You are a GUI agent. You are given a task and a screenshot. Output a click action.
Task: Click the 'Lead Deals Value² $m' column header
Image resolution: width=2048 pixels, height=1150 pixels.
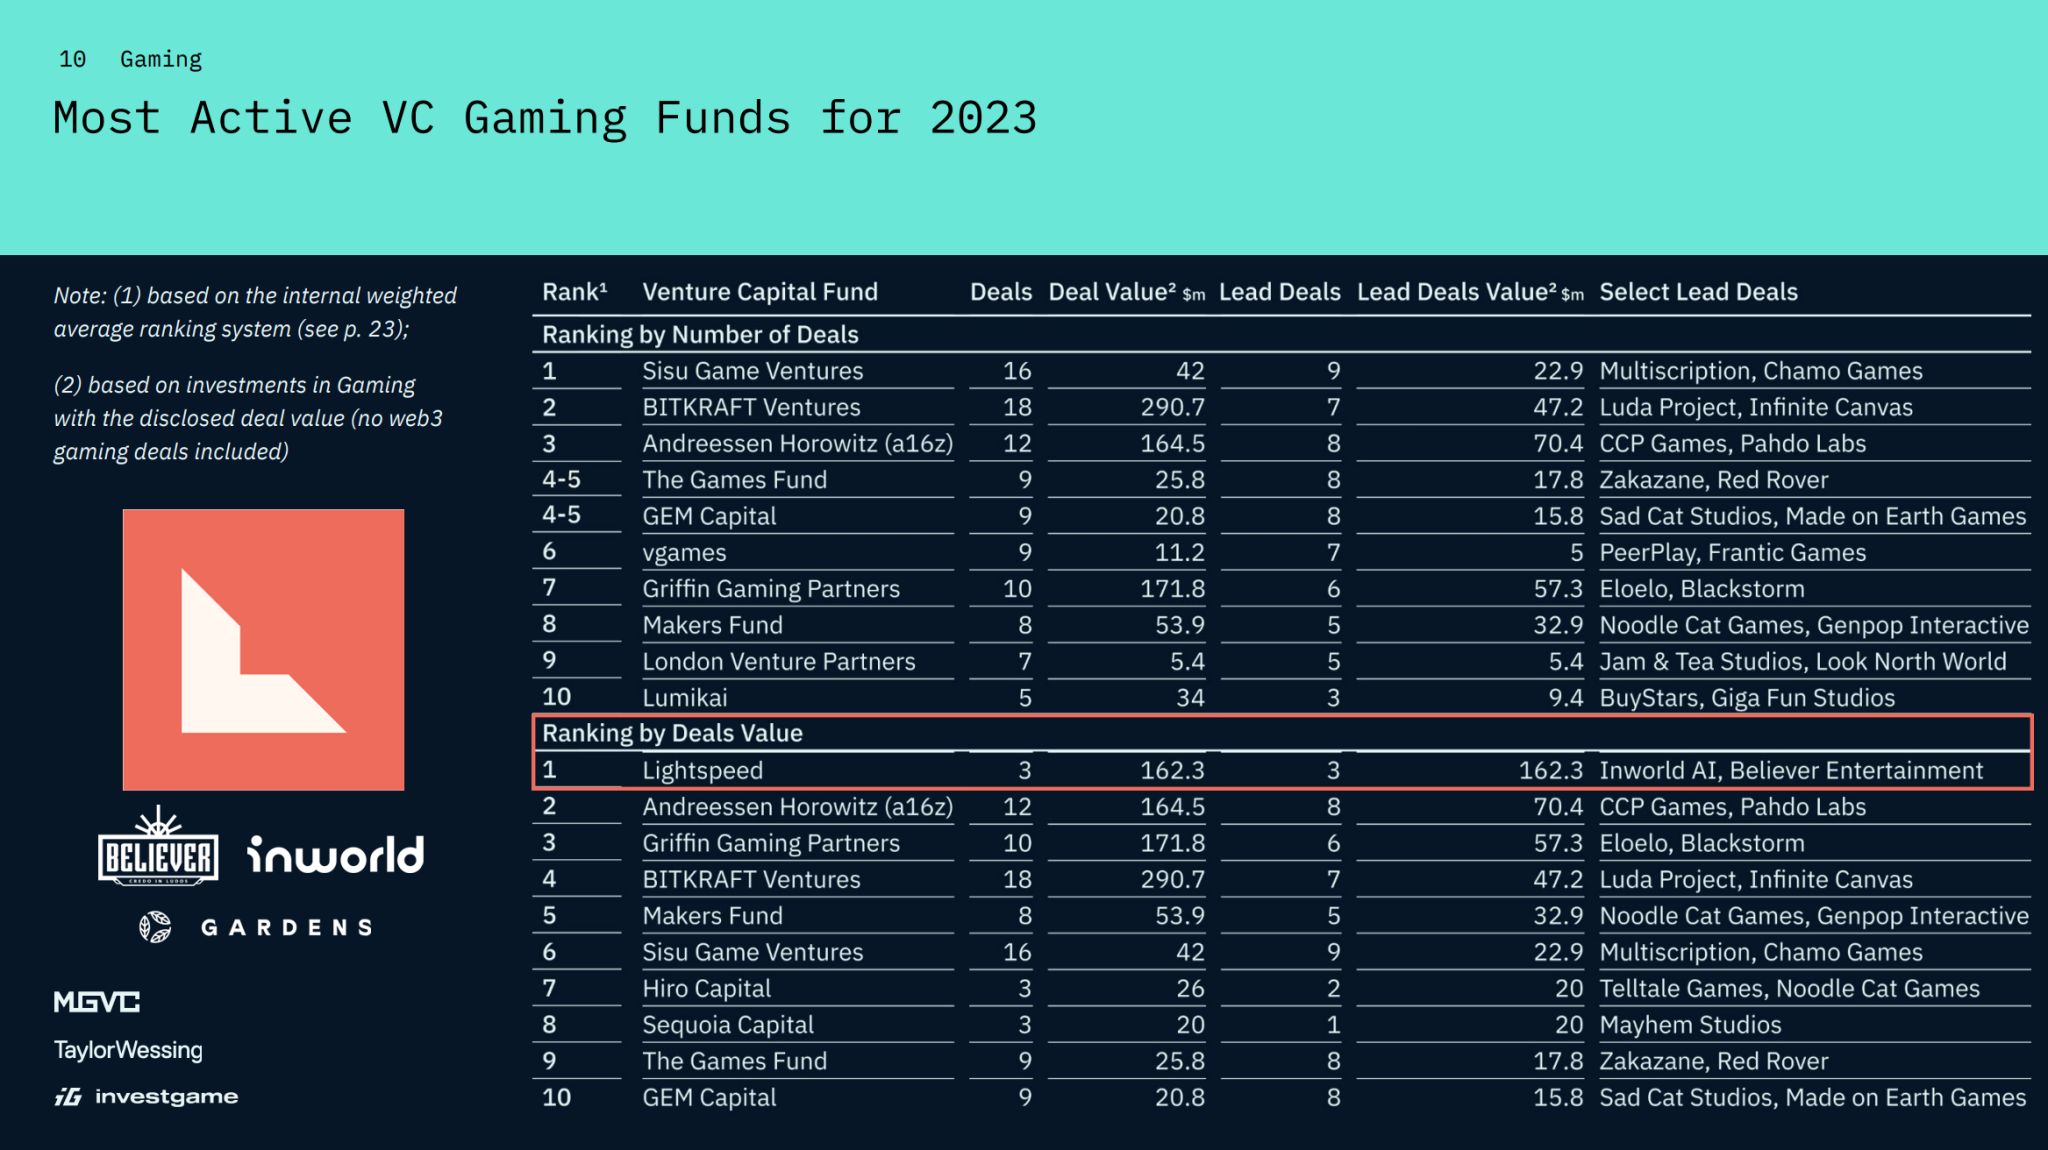tap(1470, 292)
